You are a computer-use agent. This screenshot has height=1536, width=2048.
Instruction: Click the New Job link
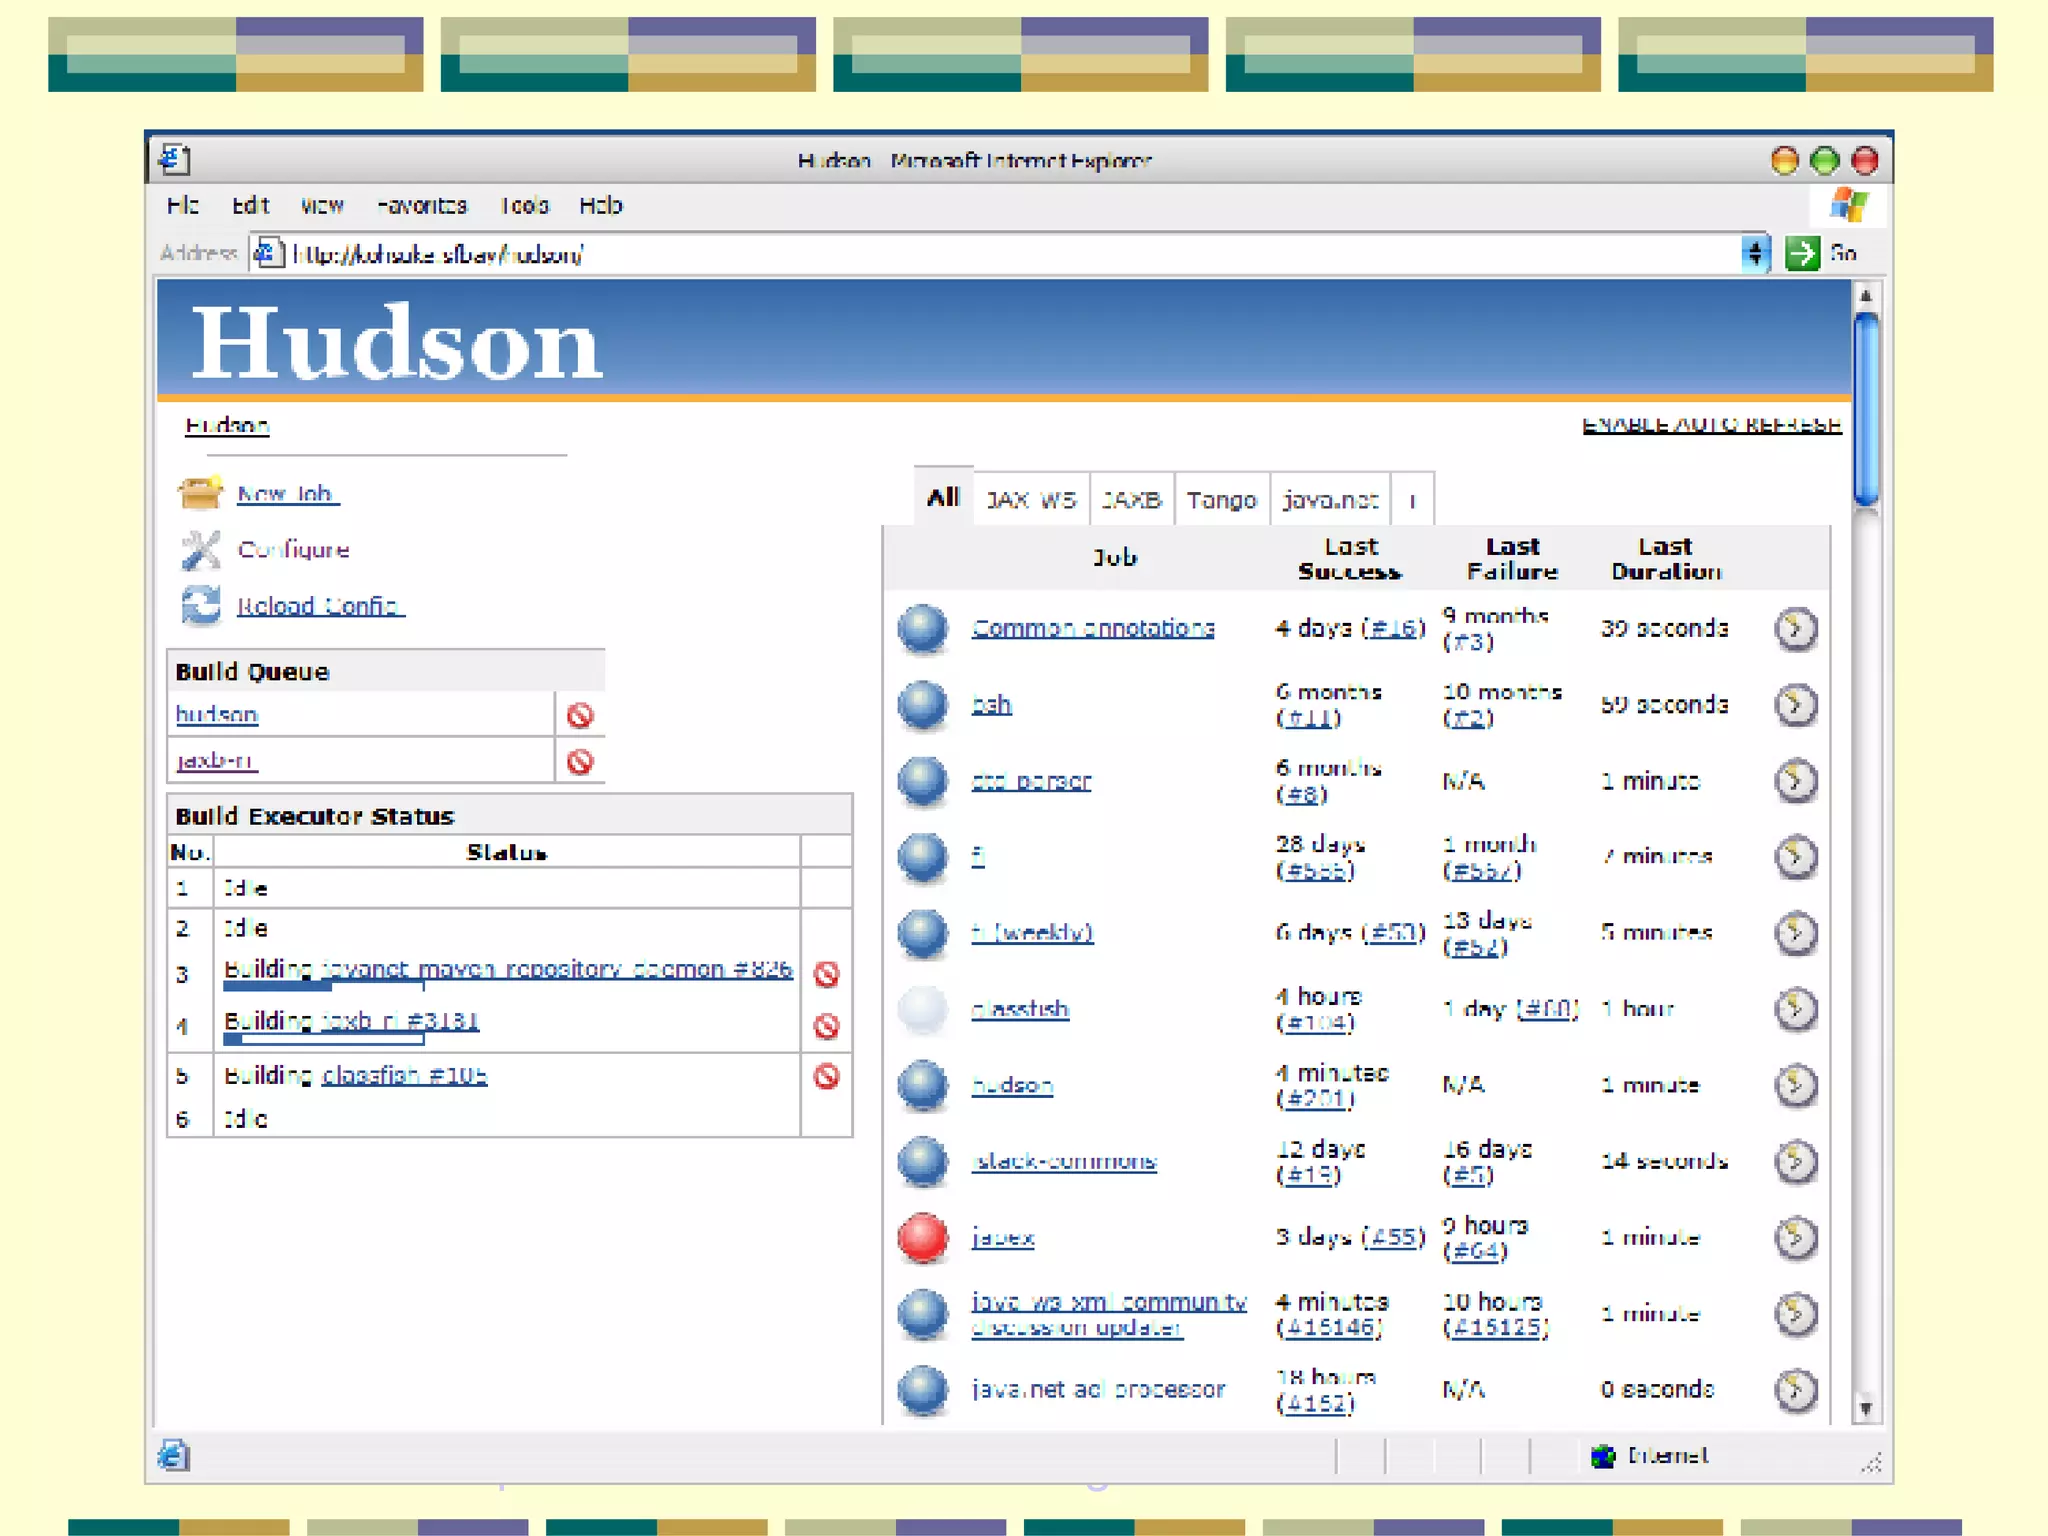pos(288,494)
